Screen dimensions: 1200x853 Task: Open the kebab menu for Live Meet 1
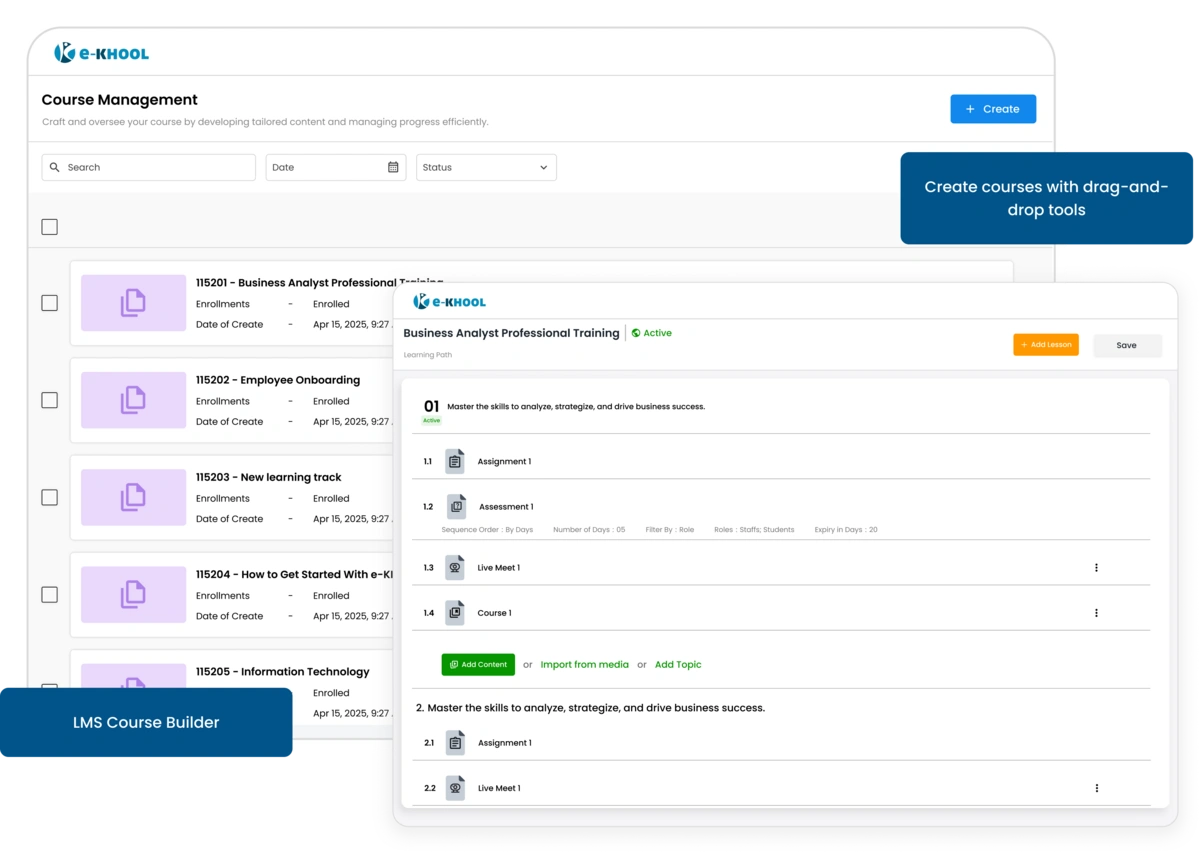pyautogui.click(x=1096, y=567)
